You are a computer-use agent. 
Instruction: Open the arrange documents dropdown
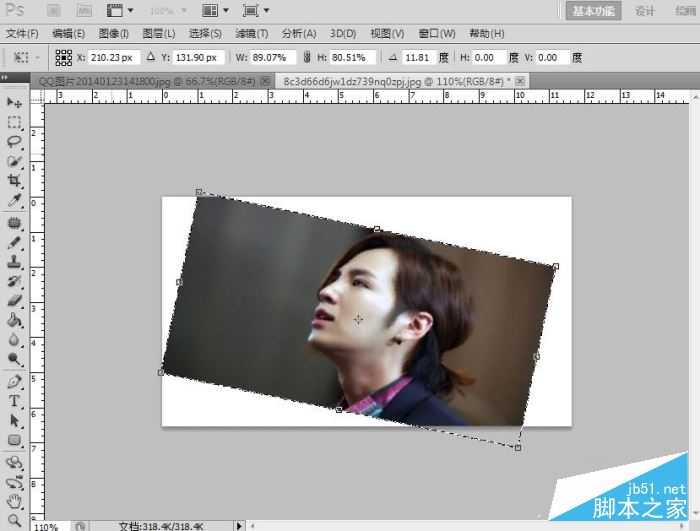(216, 11)
